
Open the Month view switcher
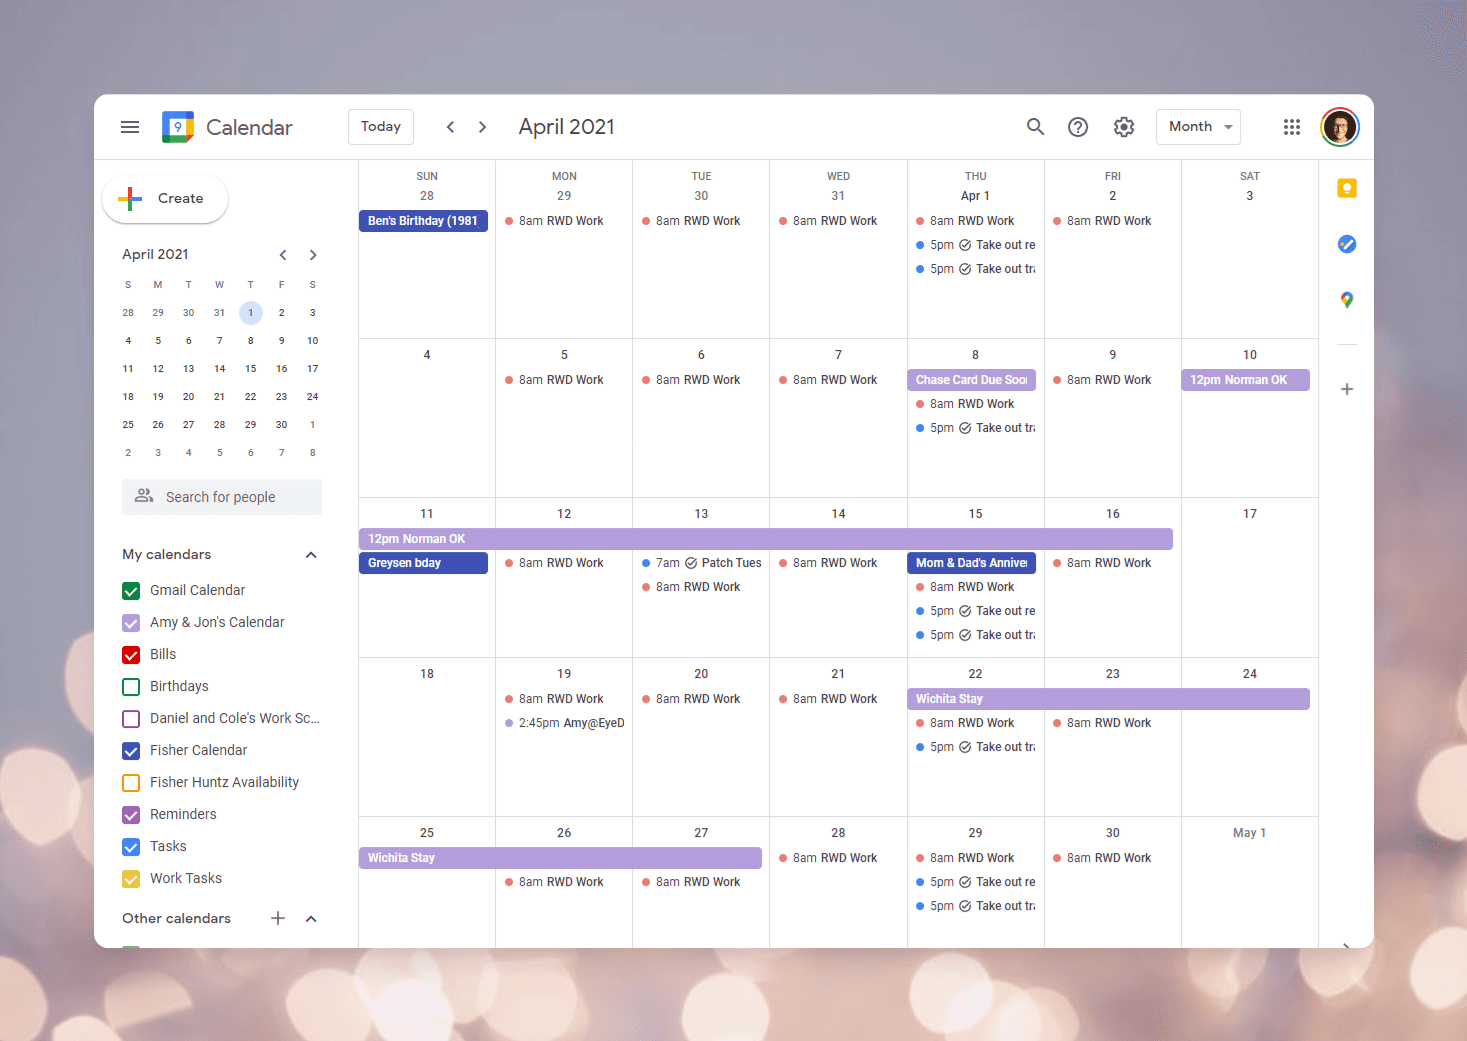click(x=1198, y=127)
